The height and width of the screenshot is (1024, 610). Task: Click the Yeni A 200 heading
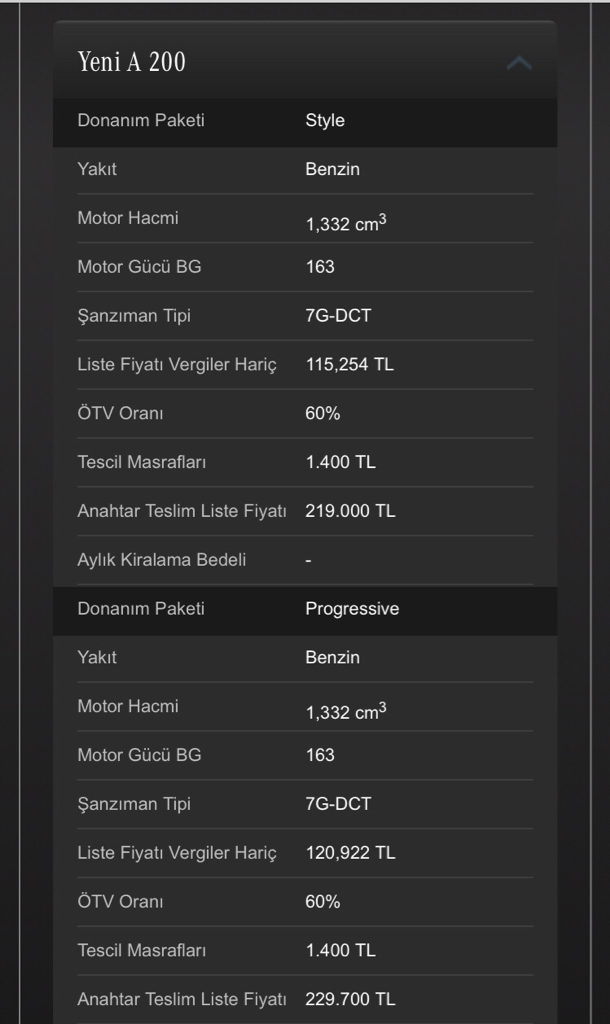tap(132, 61)
